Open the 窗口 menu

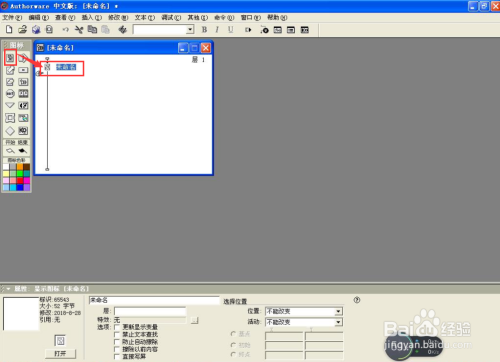(251, 17)
